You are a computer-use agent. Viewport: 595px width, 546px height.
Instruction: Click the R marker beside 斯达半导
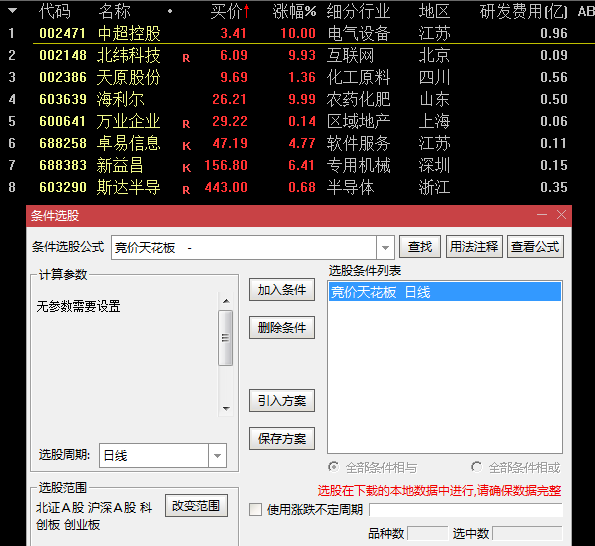point(186,190)
